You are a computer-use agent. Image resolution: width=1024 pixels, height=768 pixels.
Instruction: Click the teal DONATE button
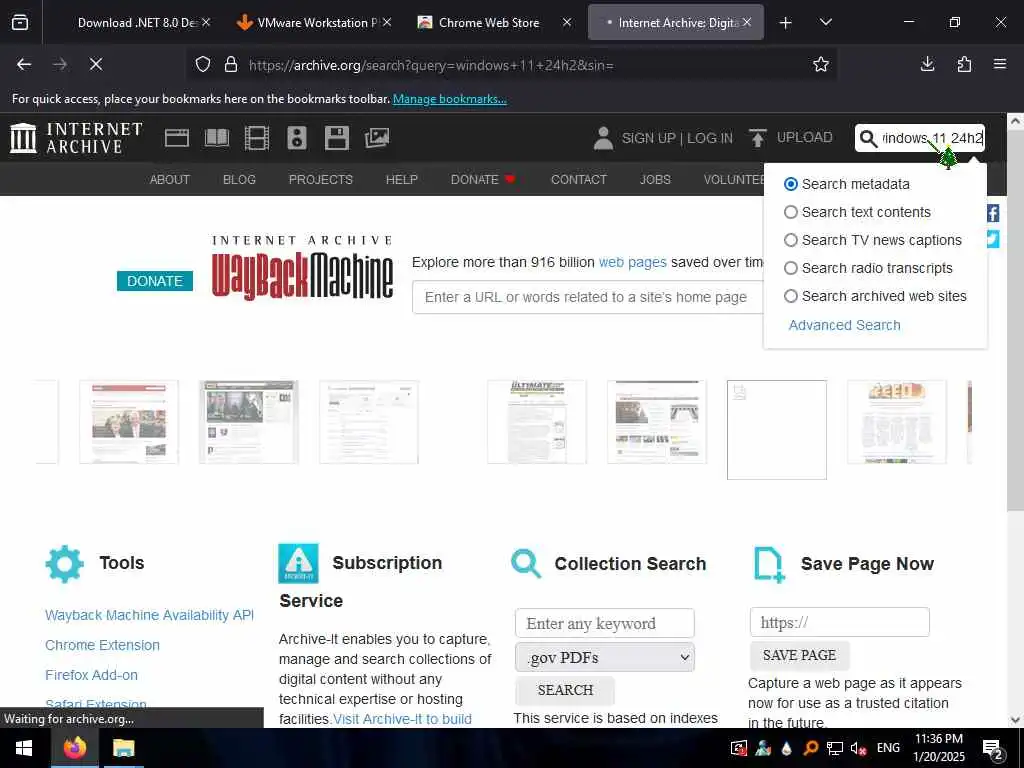coord(155,281)
